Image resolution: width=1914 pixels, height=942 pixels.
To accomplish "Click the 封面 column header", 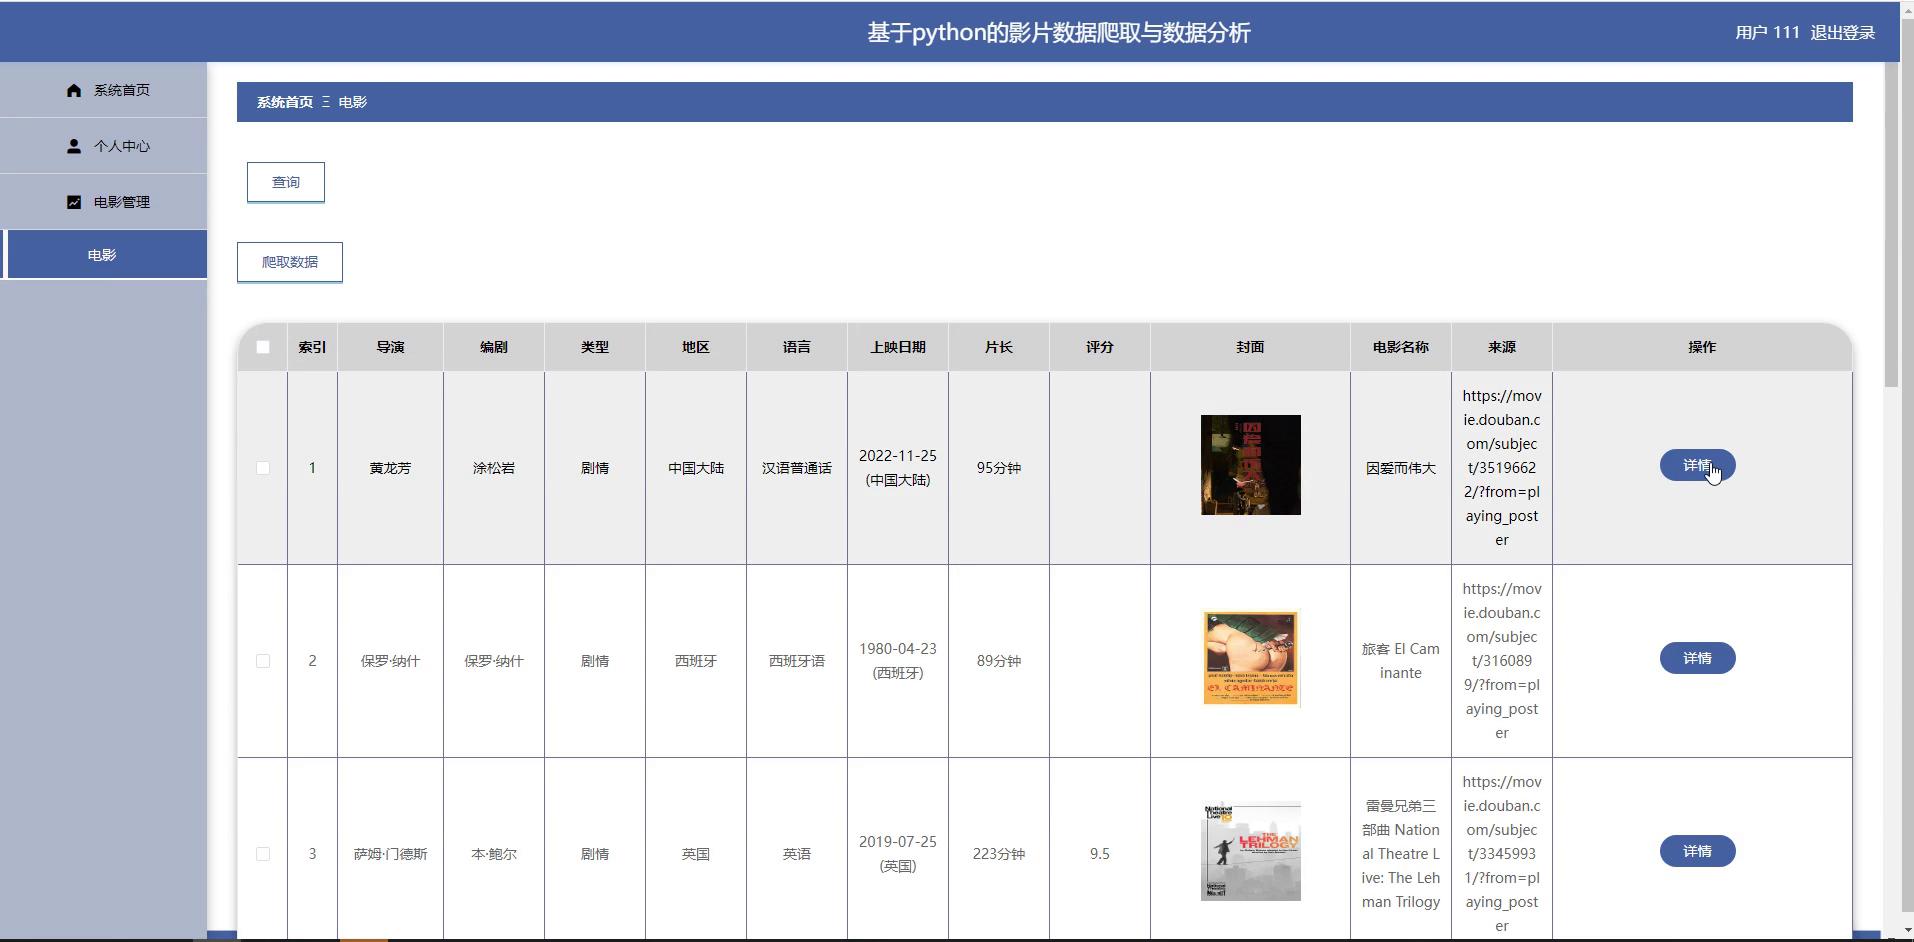I will coord(1250,347).
